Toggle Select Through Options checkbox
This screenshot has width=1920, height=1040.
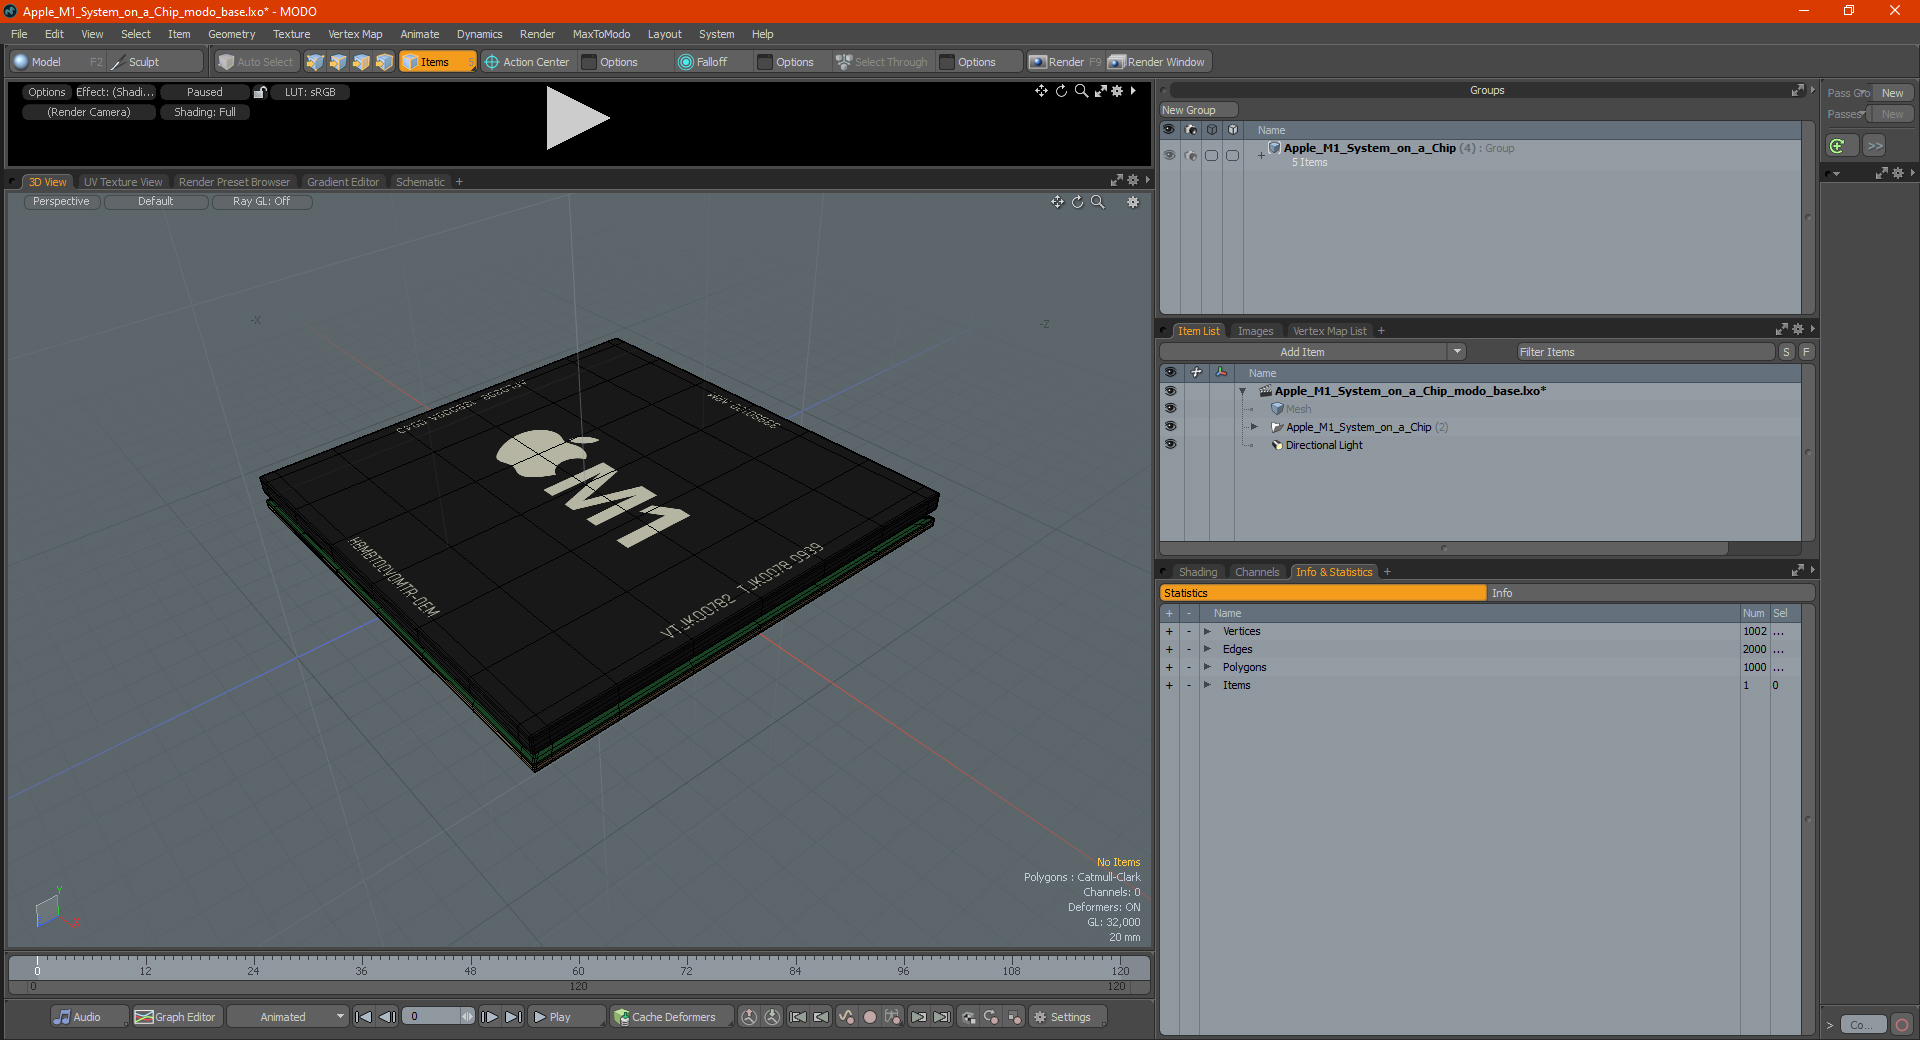pyautogui.click(x=947, y=62)
